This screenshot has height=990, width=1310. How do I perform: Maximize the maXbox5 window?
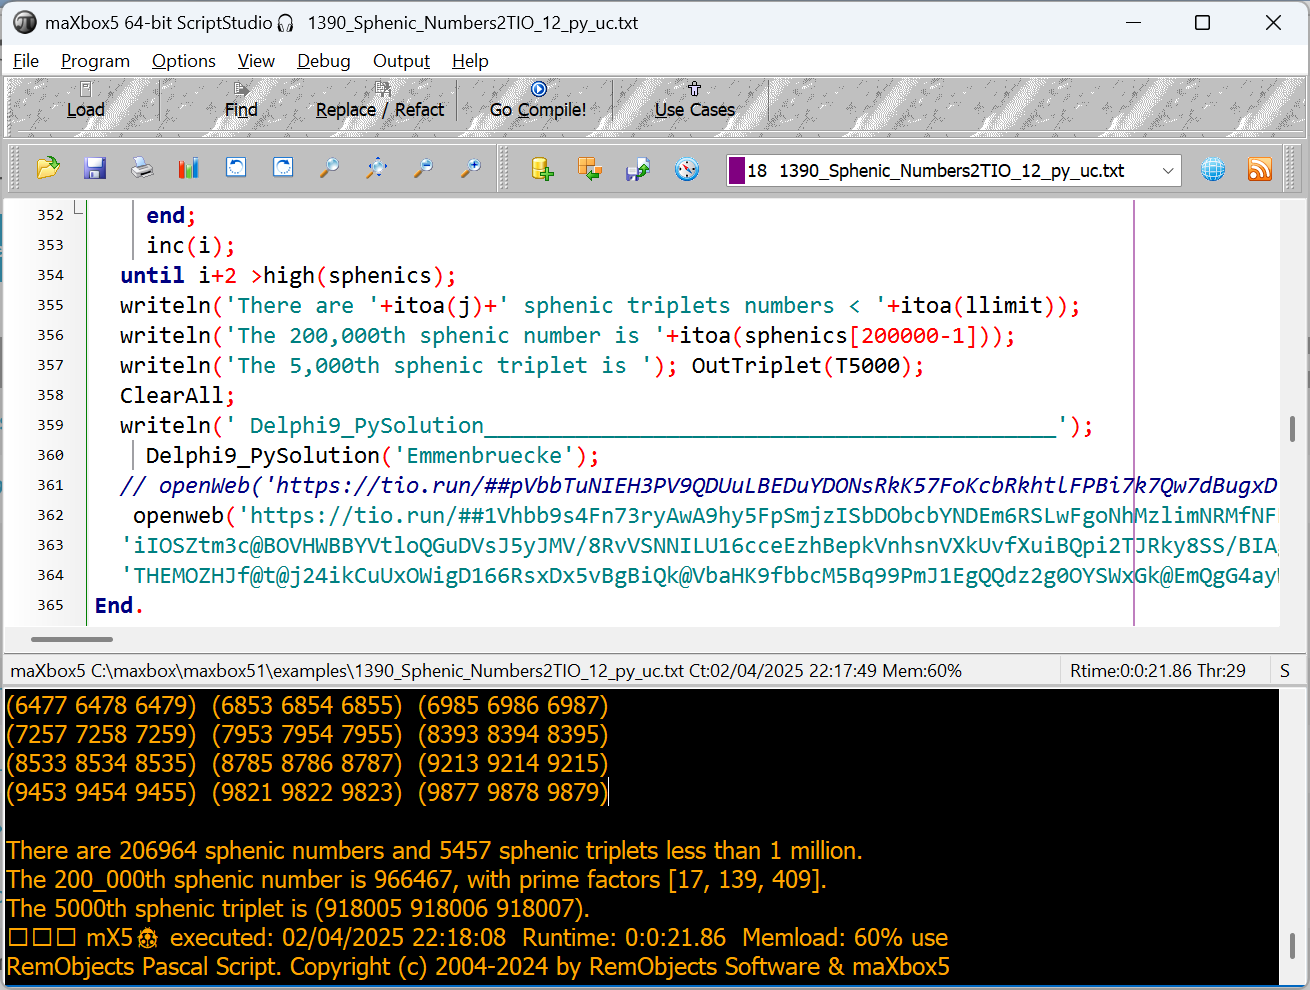[x=1203, y=22]
